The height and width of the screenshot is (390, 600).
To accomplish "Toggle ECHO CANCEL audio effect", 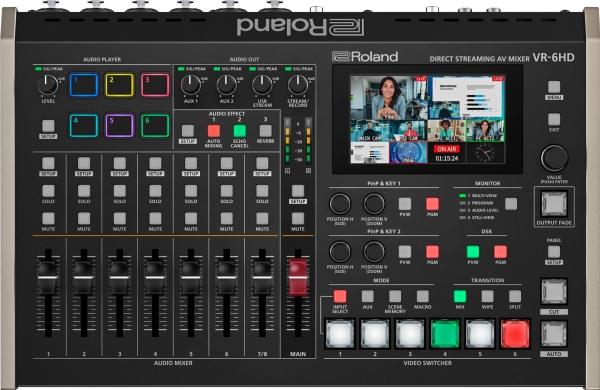I will 240,131.
